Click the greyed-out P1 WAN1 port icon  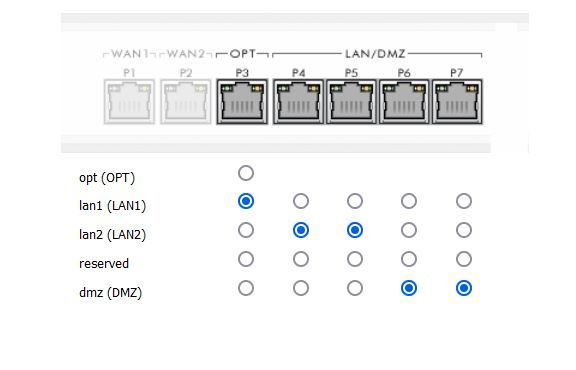tap(129, 102)
